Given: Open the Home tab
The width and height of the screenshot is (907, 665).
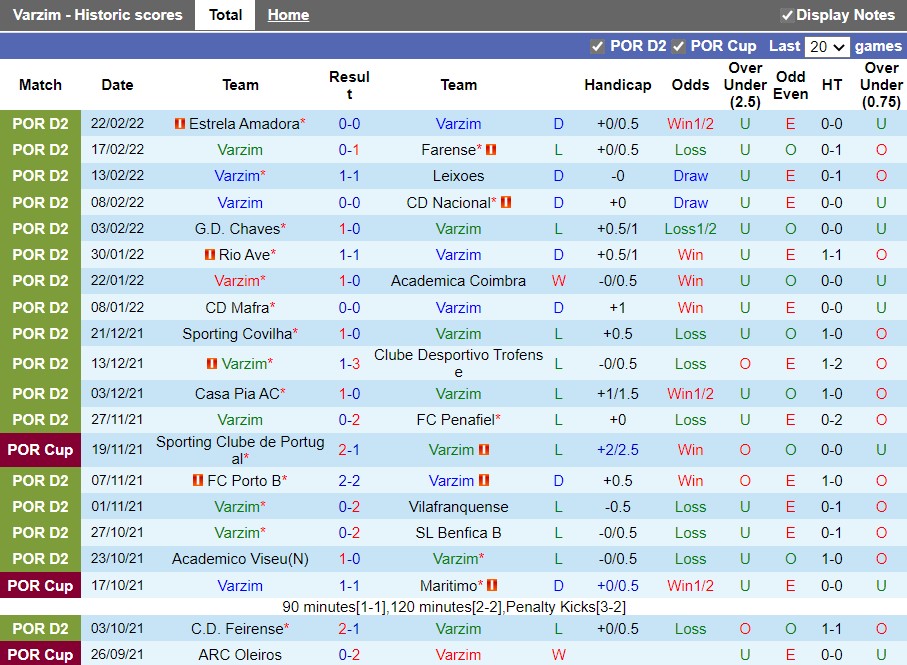Looking at the screenshot, I should tap(288, 15).
